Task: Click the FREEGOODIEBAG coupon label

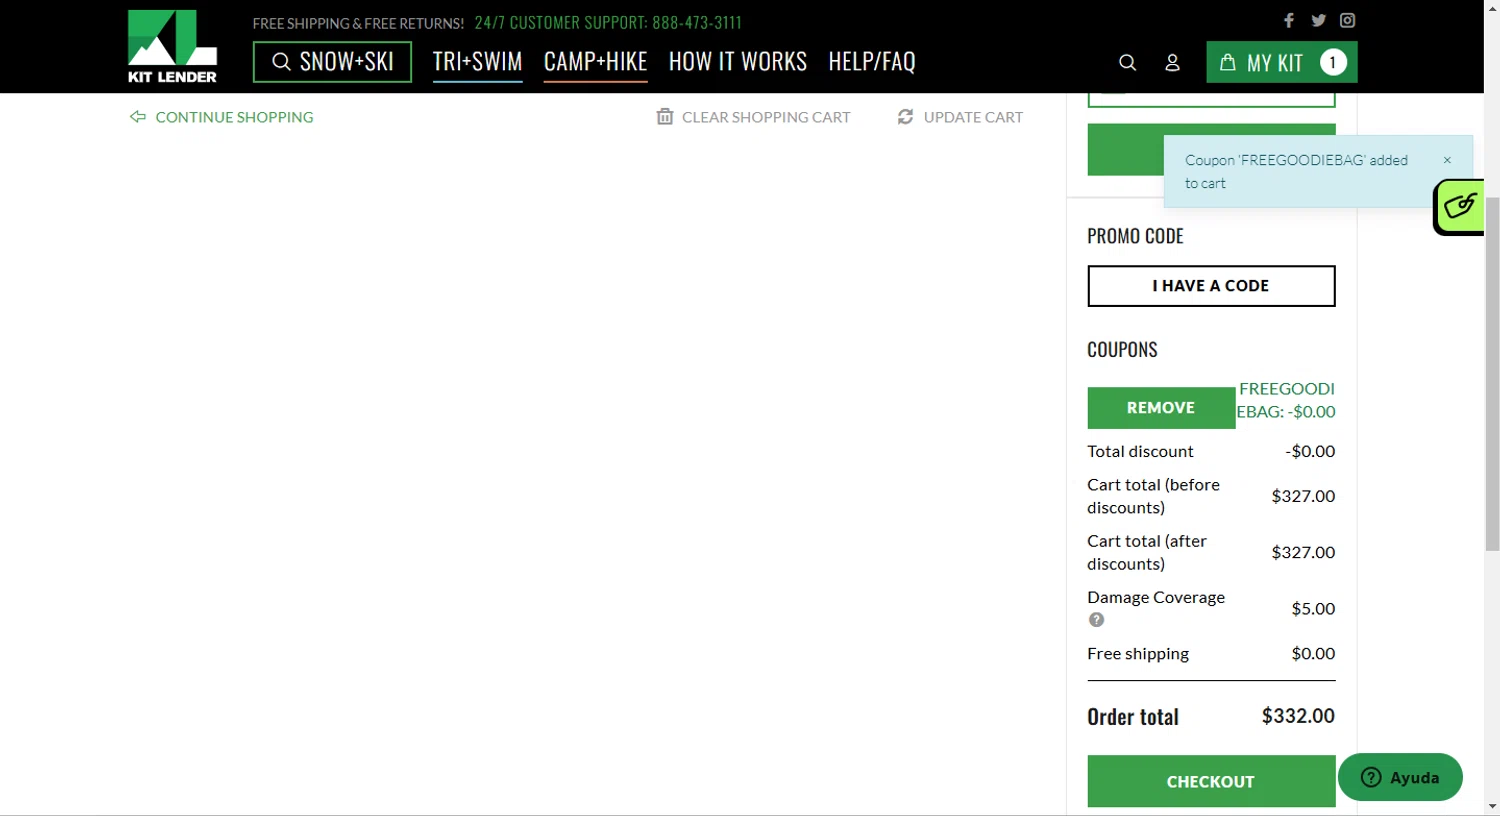Action: [1286, 400]
